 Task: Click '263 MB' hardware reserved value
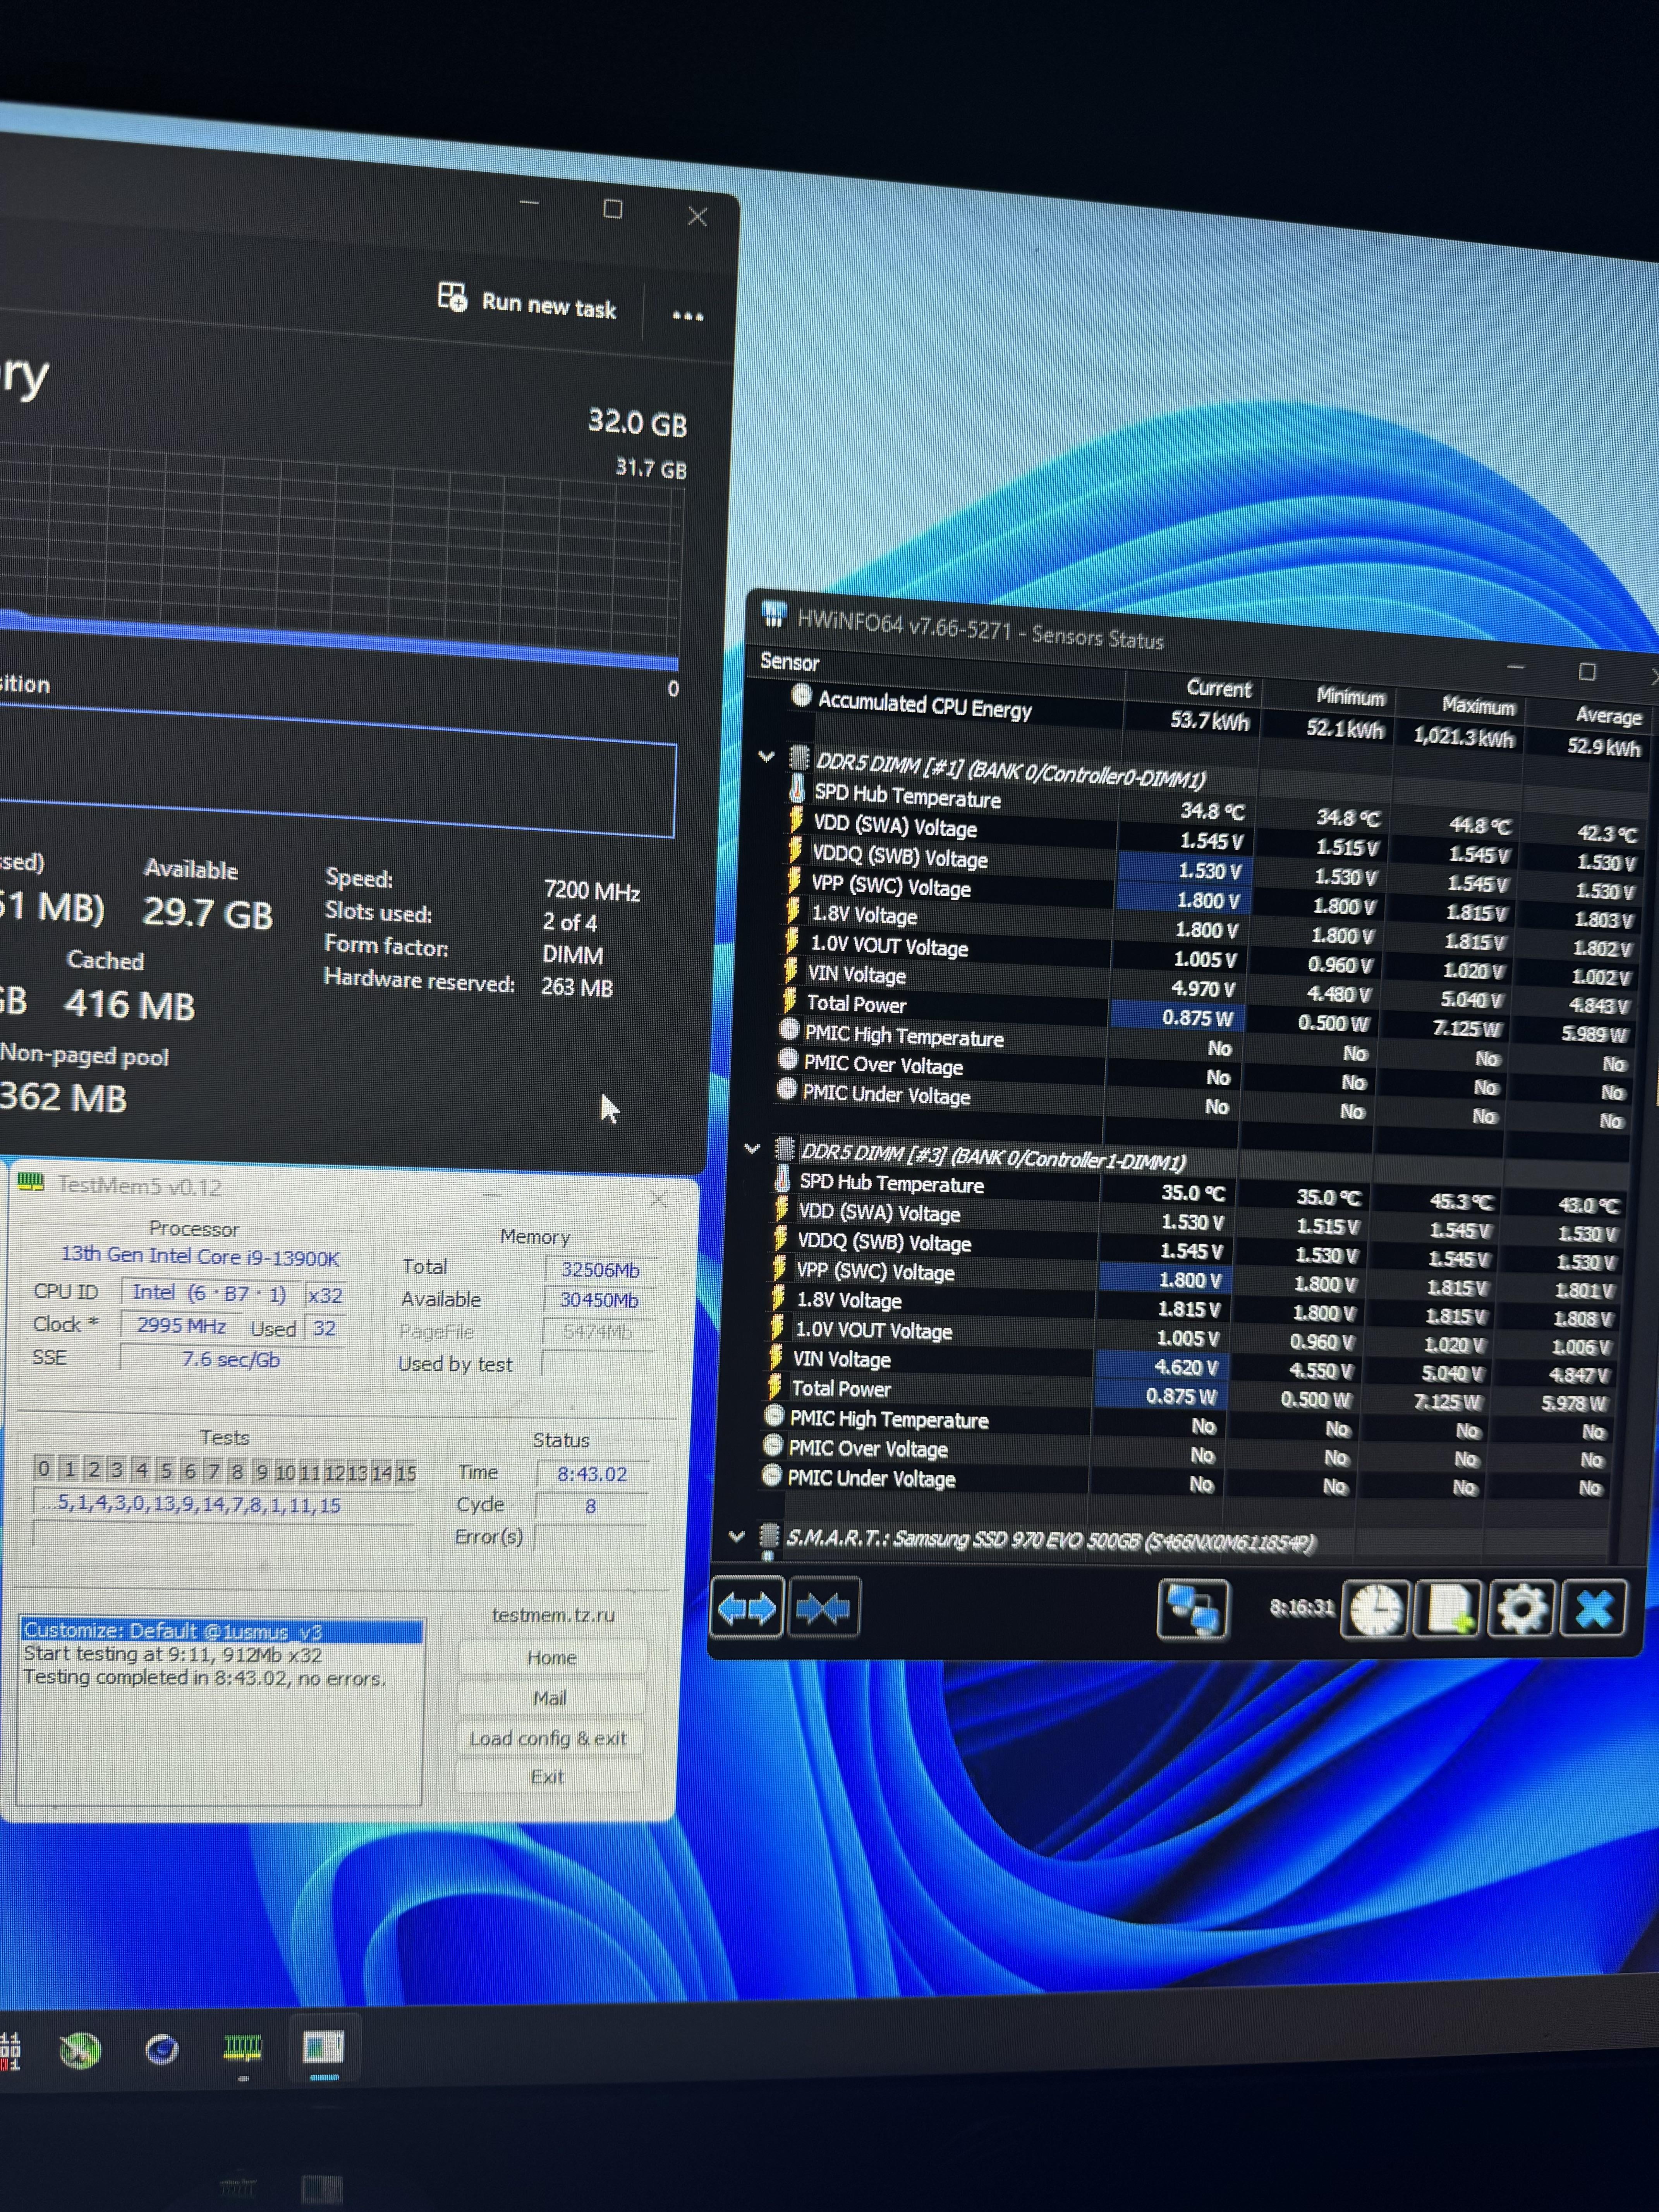(577, 987)
